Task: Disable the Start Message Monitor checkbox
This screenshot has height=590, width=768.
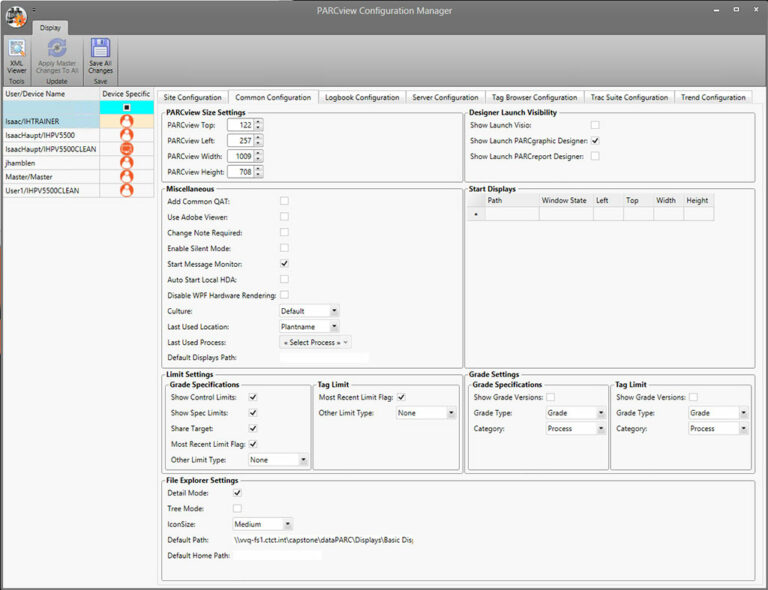Action: [x=284, y=263]
